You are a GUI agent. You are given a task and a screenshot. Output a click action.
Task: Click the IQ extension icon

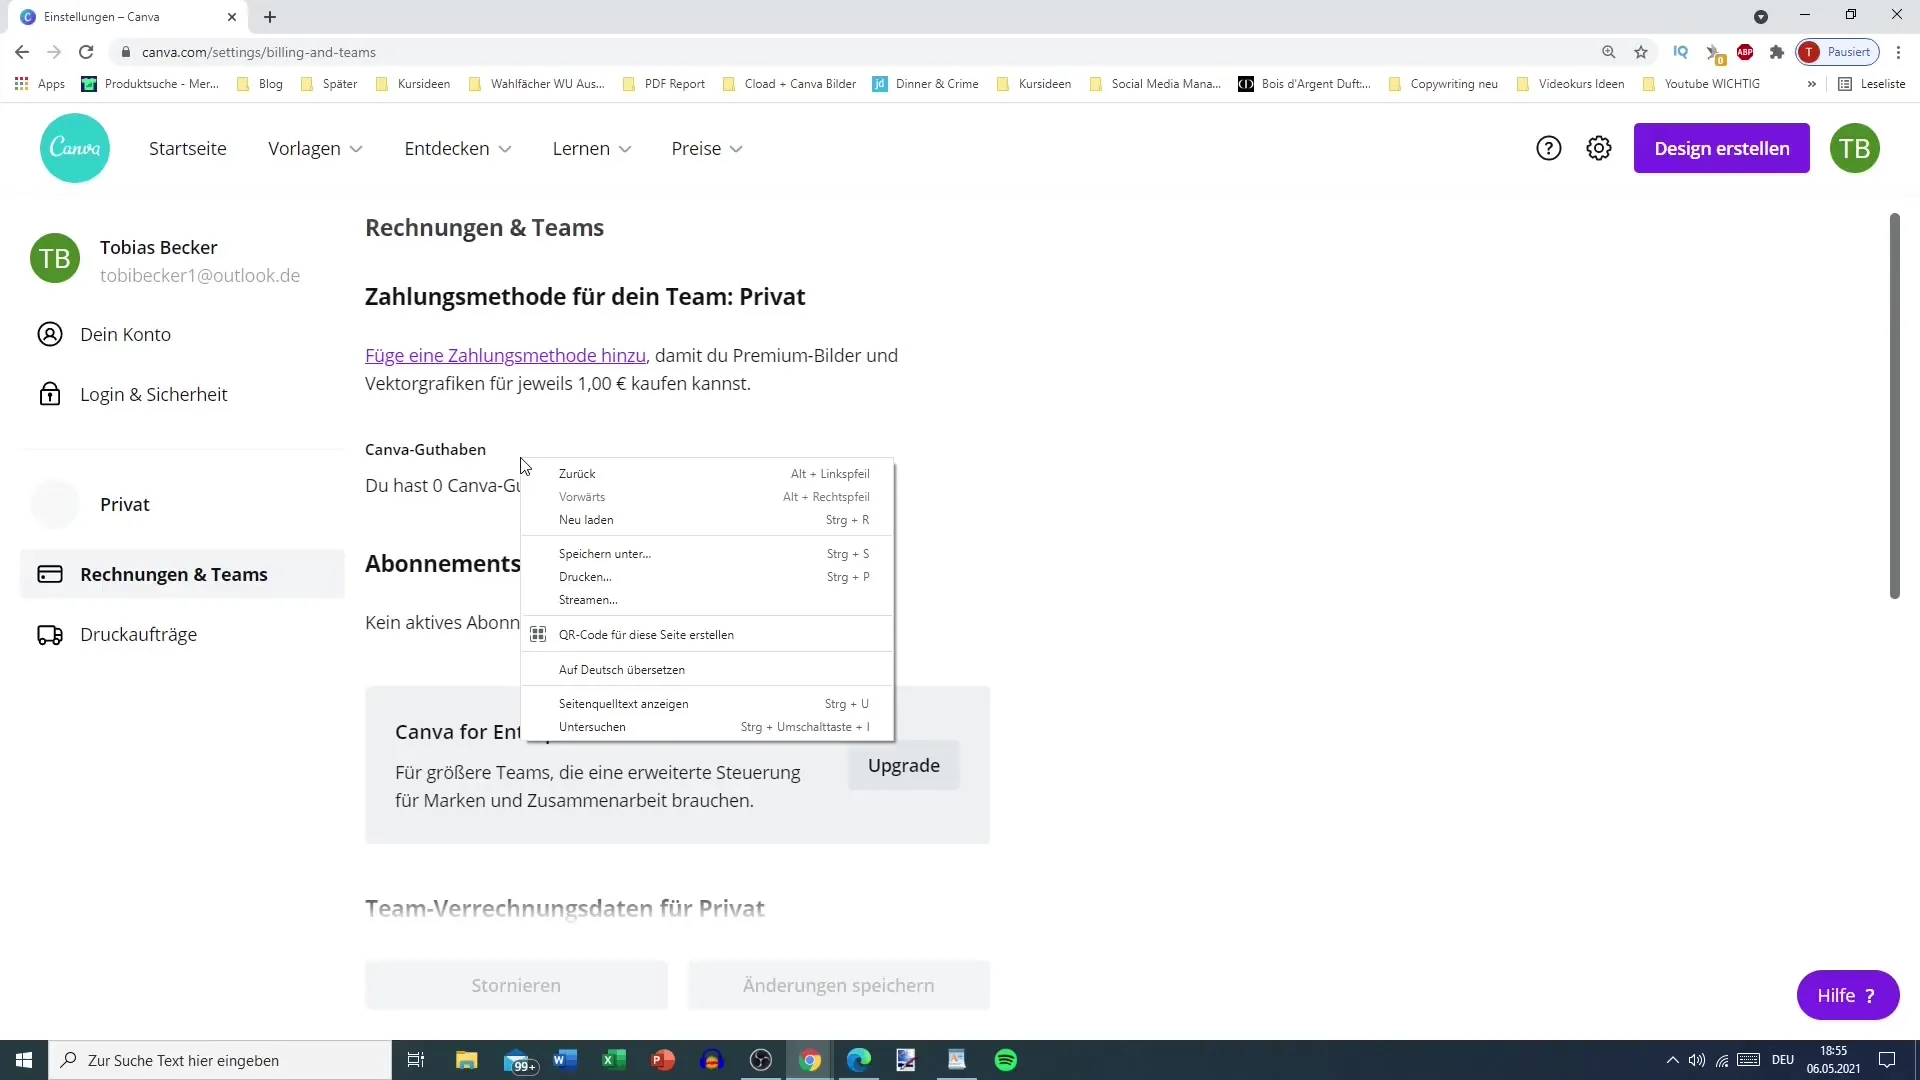coord(1681,52)
